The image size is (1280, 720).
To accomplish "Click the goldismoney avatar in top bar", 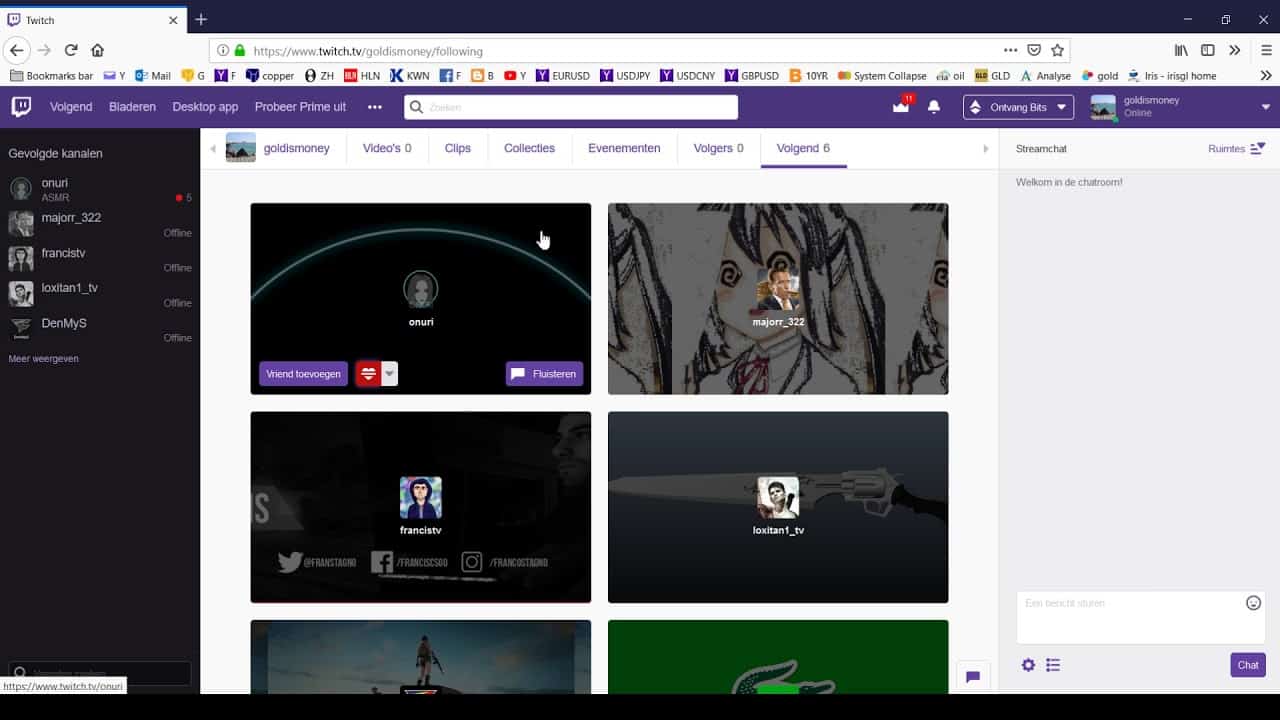I will (1103, 107).
